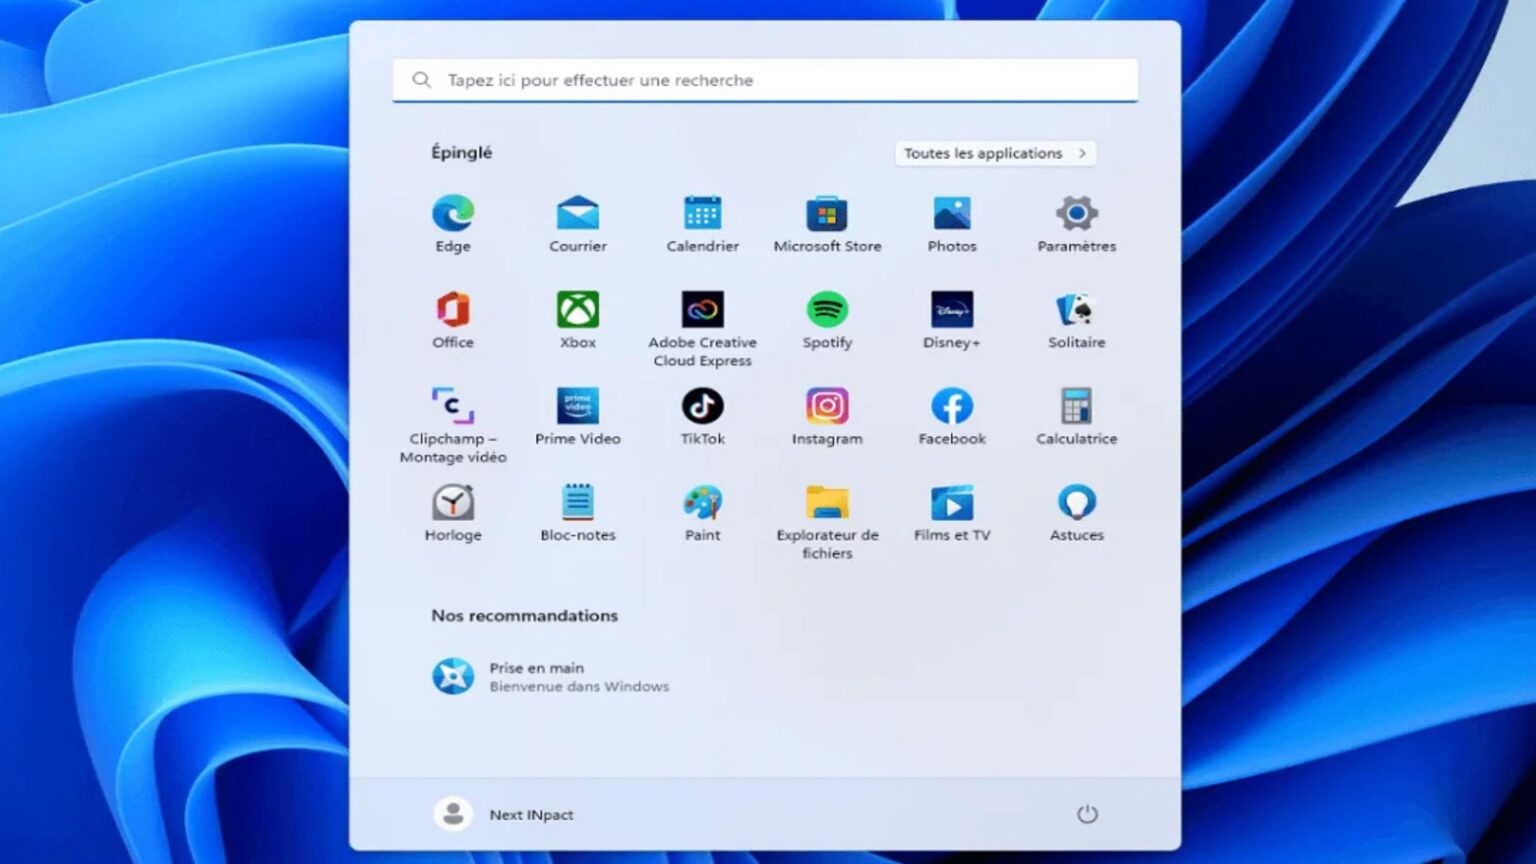The image size is (1536, 864).
Task: Start Disney+ from the Start menu
Action: (951, 310)
